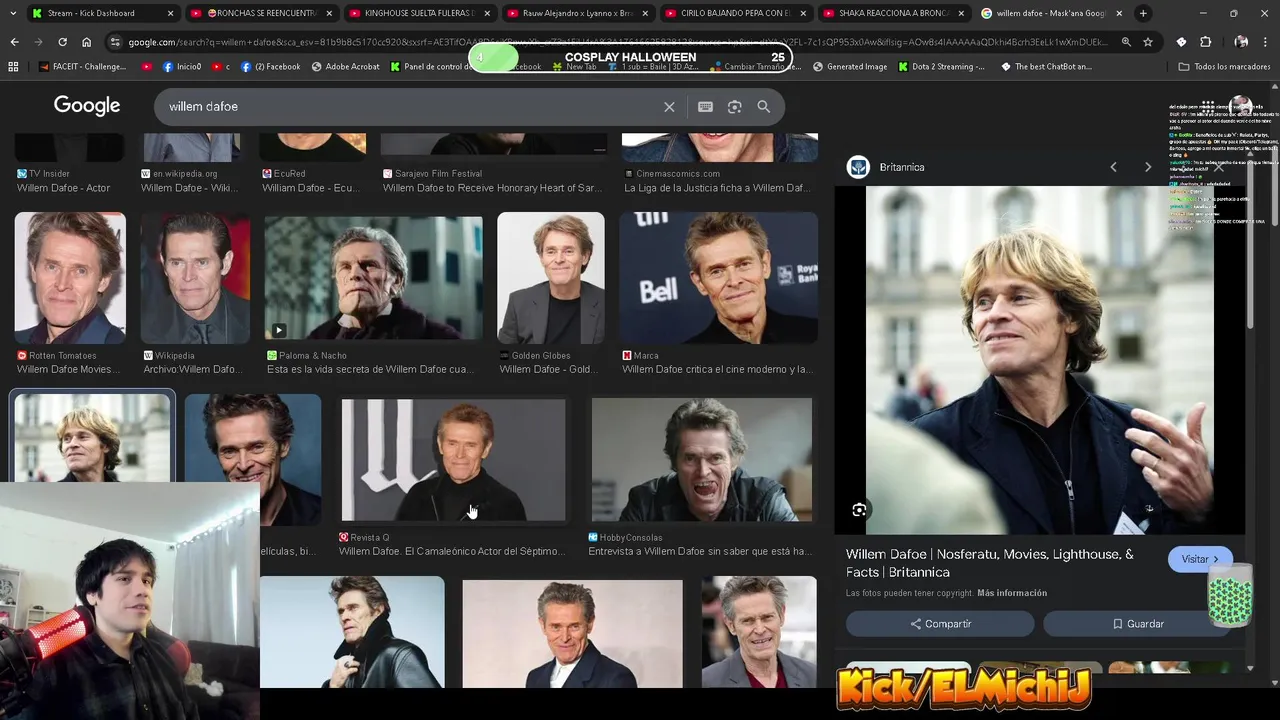
Task: Click the Cinemascomics.com source label
Action: tap(677, 174)
